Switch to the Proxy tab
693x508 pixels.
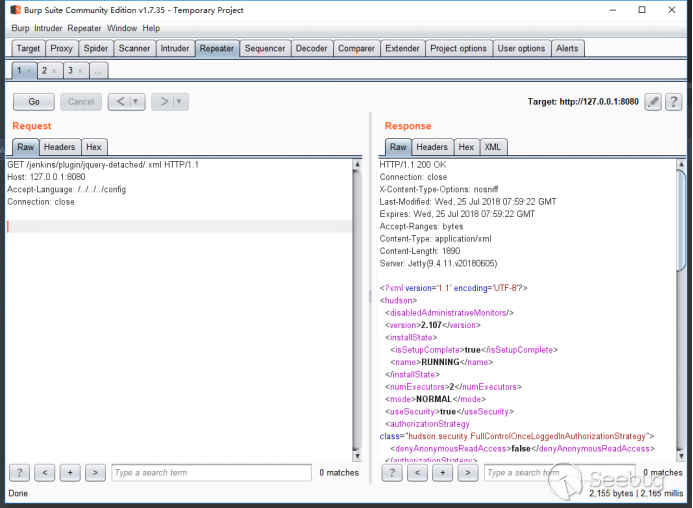click(61, 49)
